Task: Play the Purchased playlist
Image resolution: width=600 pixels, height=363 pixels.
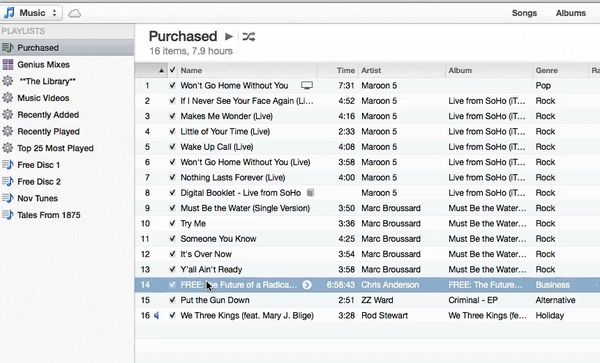Action: (x=229, y=36)
